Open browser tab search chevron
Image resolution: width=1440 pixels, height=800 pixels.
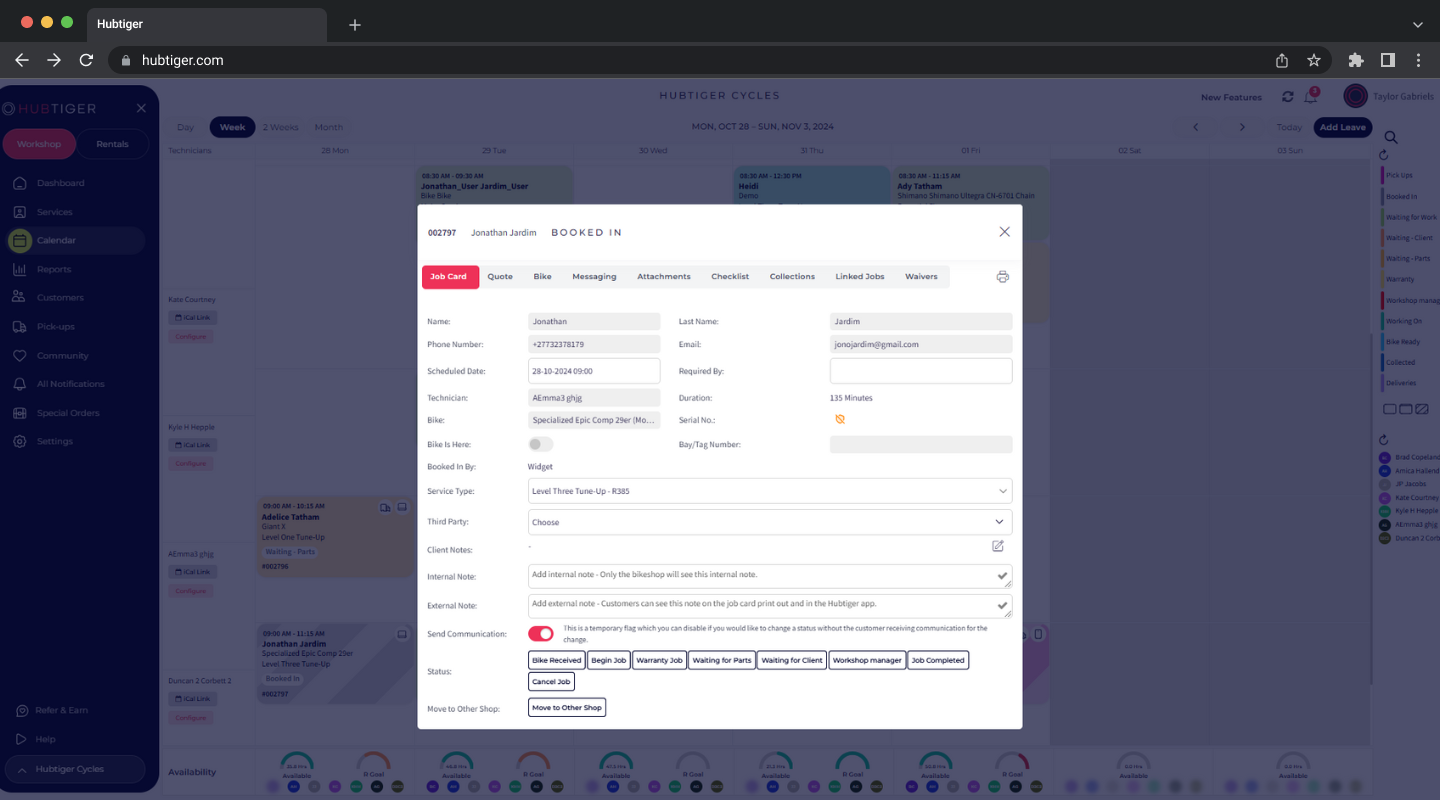1417,24
